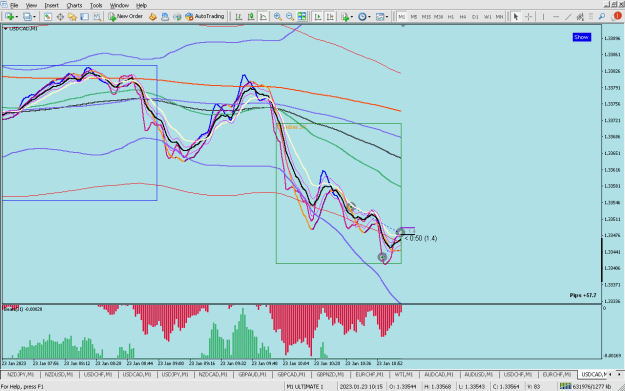Viewport: 625px width, 391px height.
Task: Tile chart windows with the grid icon
Action: (302, 17)
